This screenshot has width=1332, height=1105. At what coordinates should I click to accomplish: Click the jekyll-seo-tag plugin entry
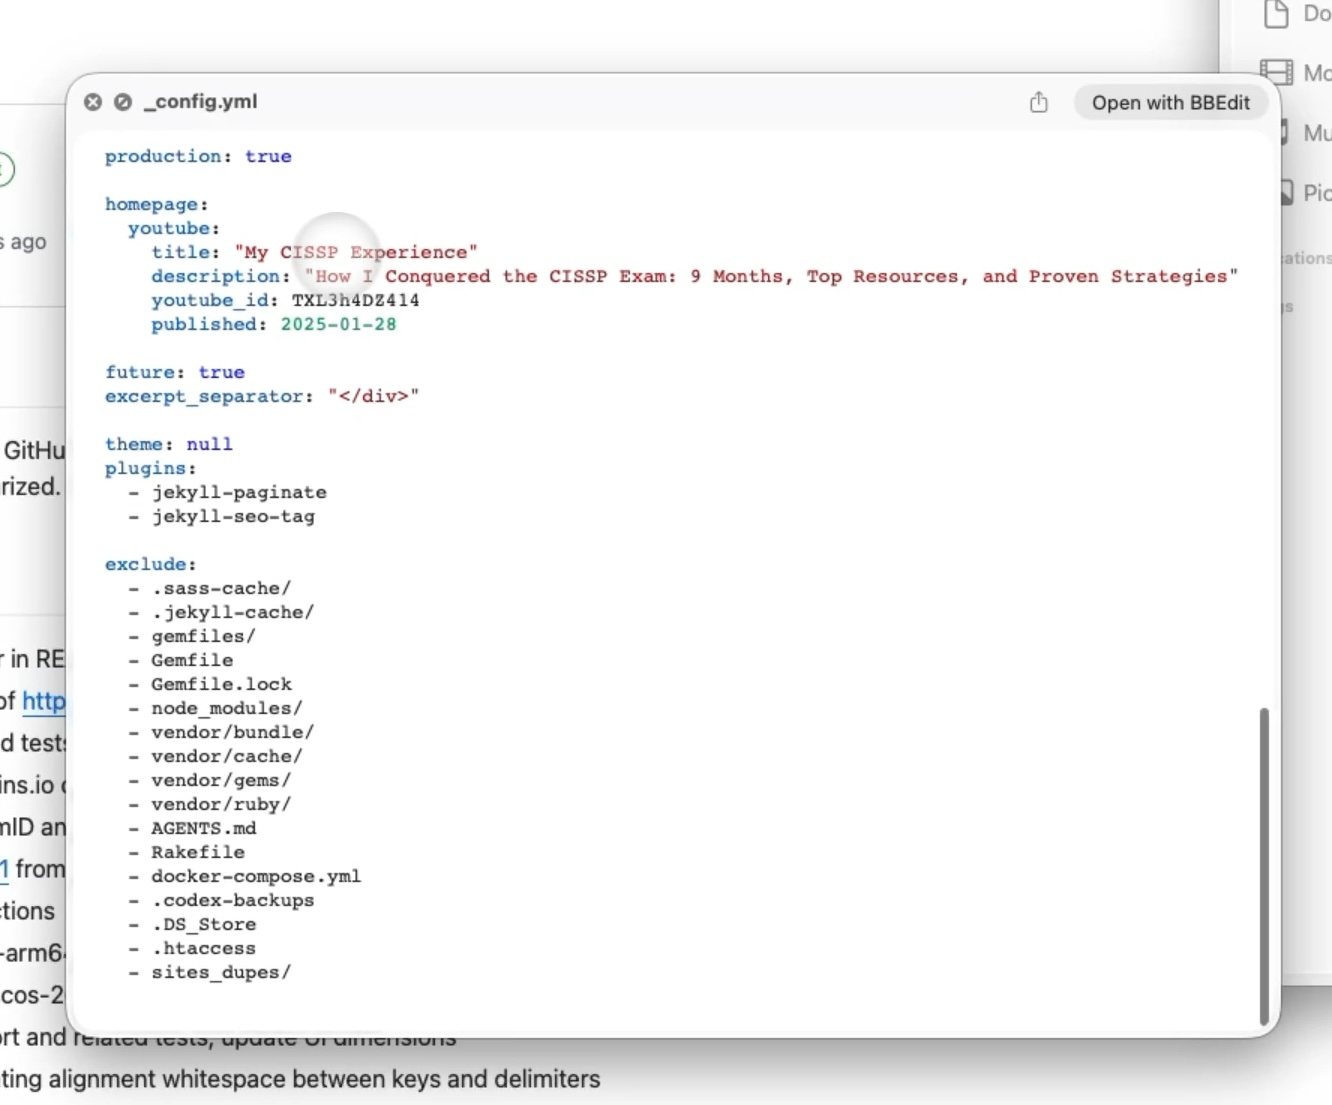(x=233, y=516)
